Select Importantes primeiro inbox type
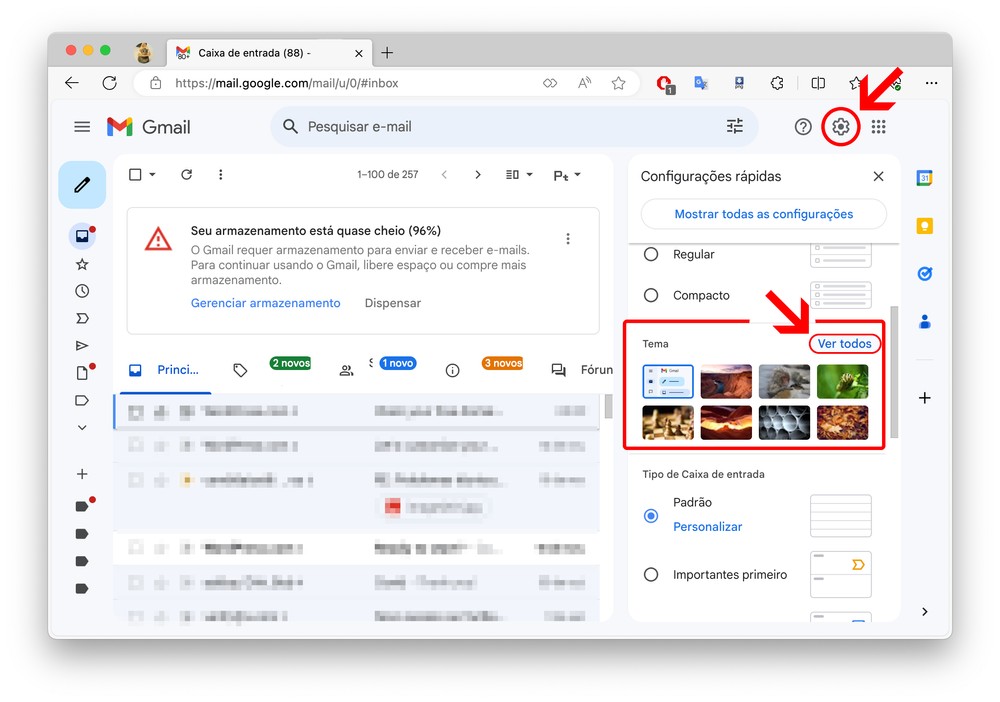 pyautogui.click(x=651, y=574)
